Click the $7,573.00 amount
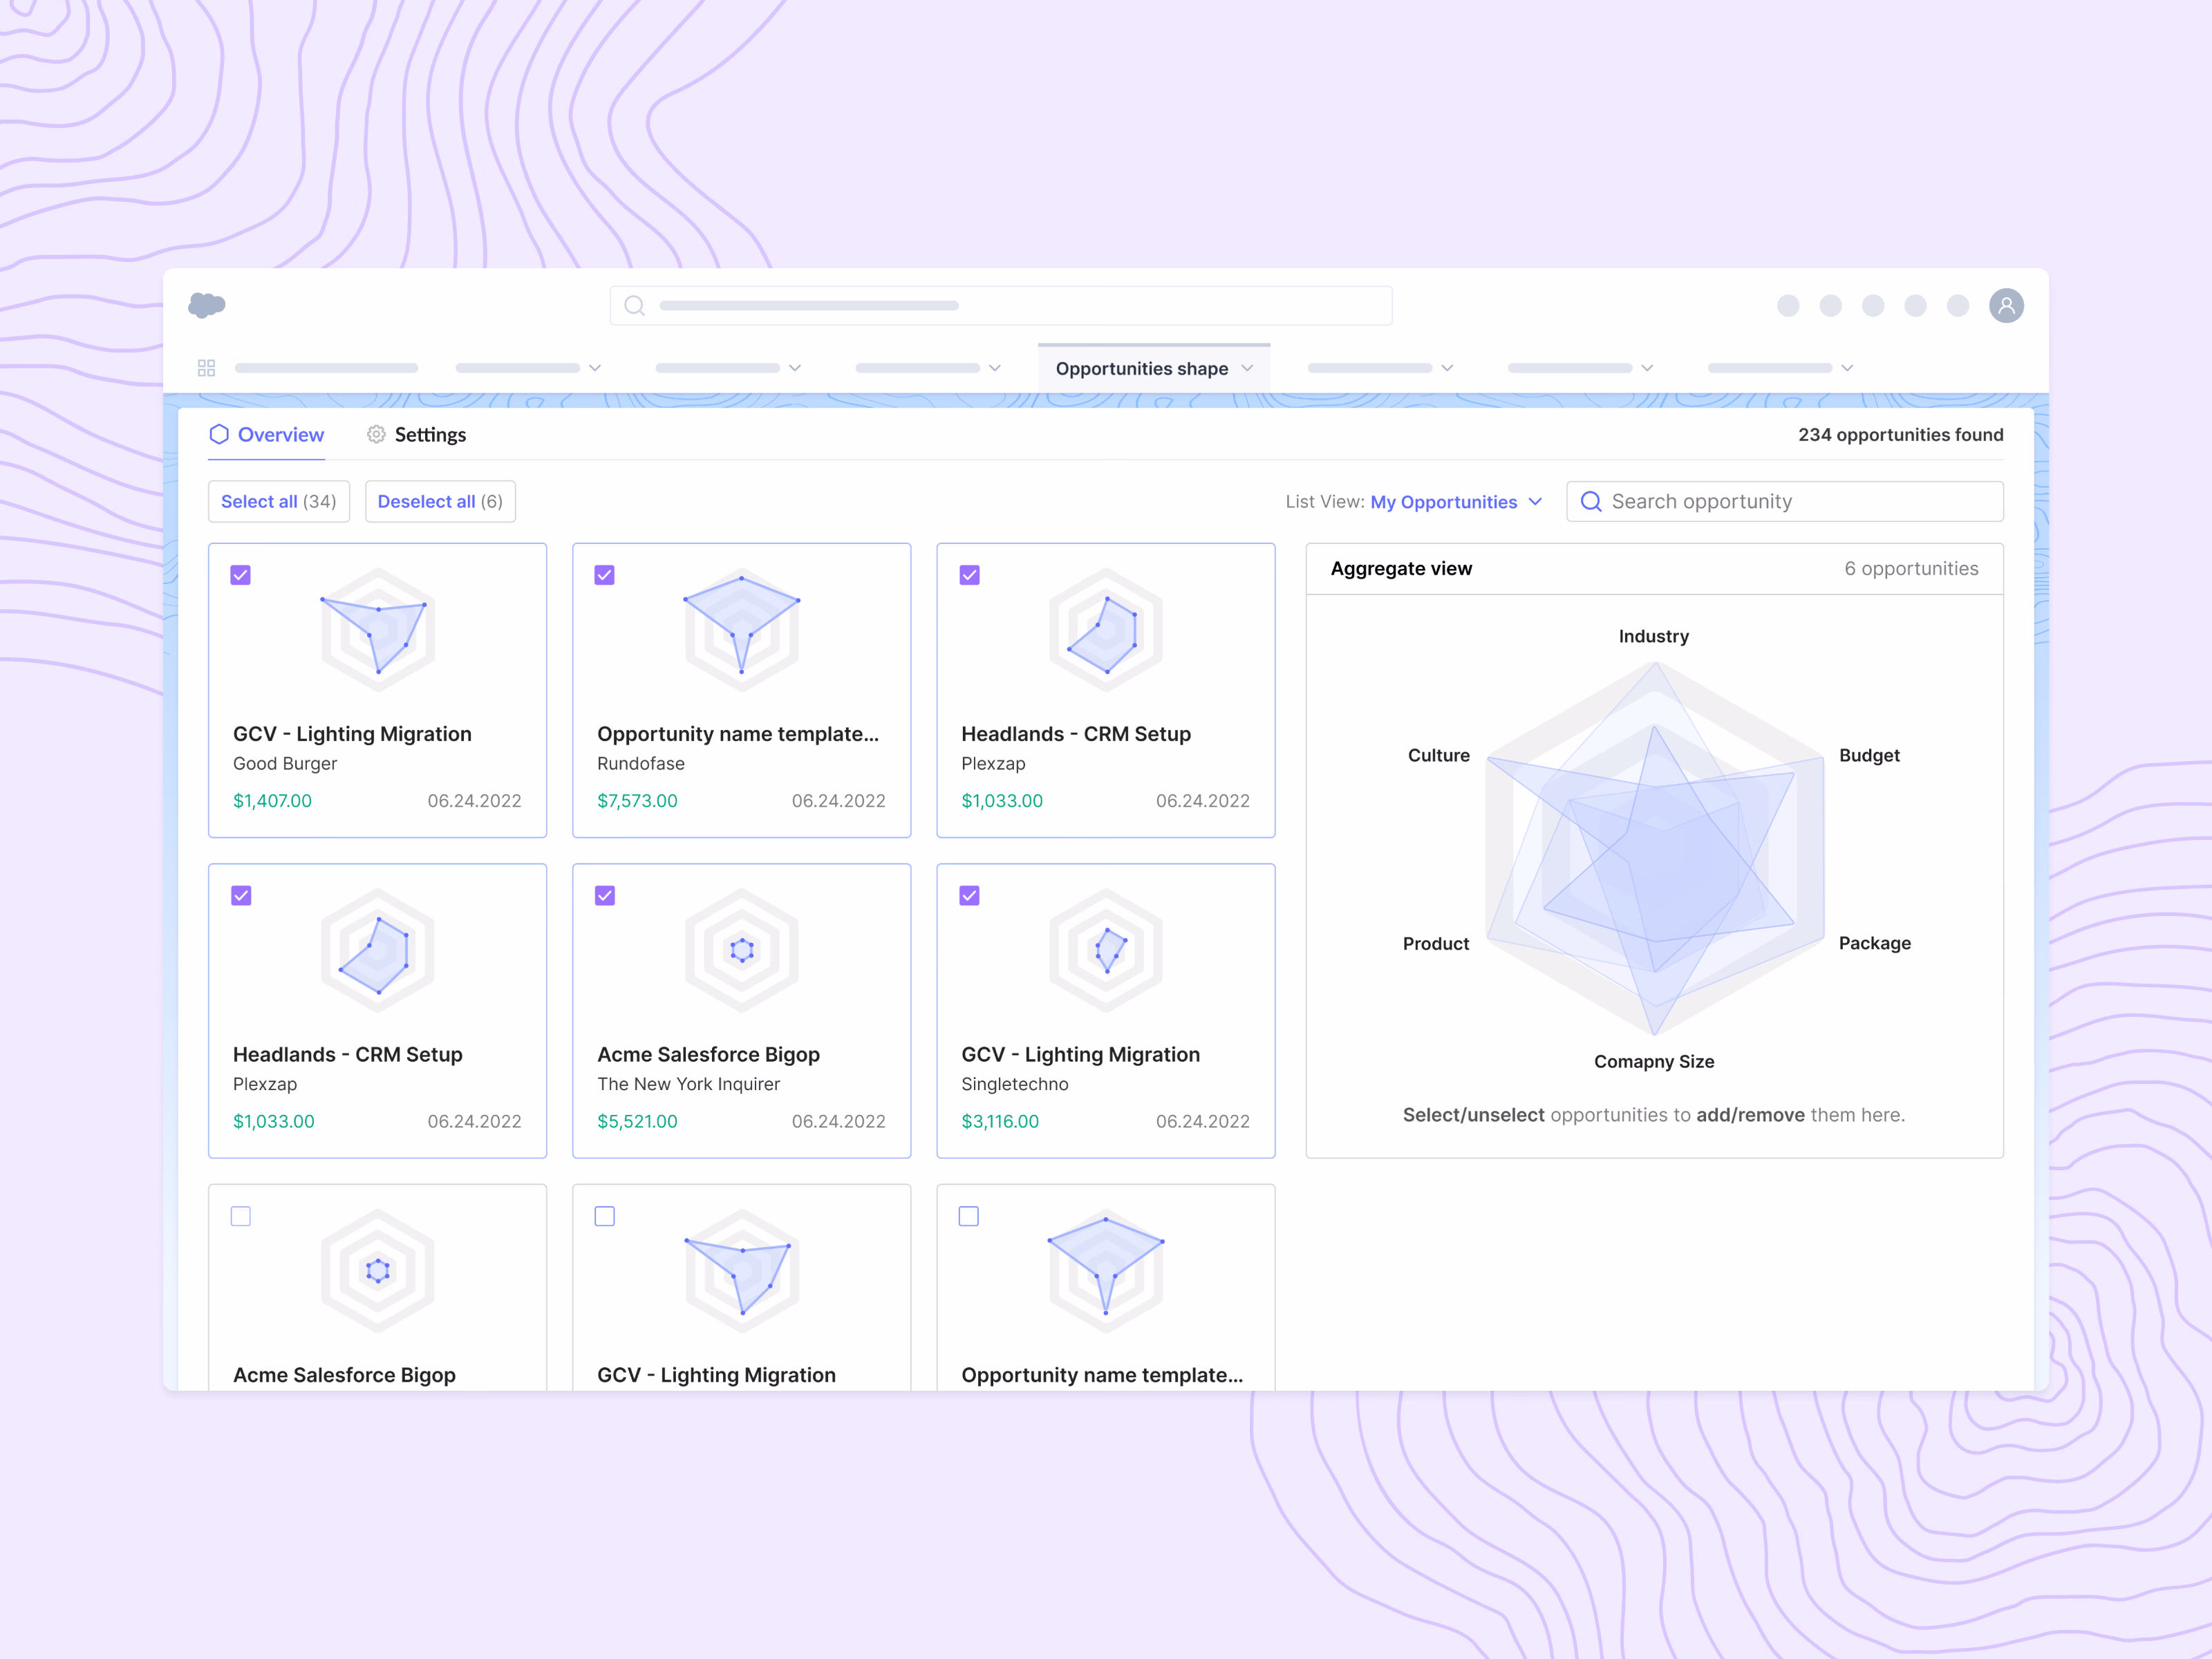2212x1659 pixels. pyautogui.click(x=637, y=801)
